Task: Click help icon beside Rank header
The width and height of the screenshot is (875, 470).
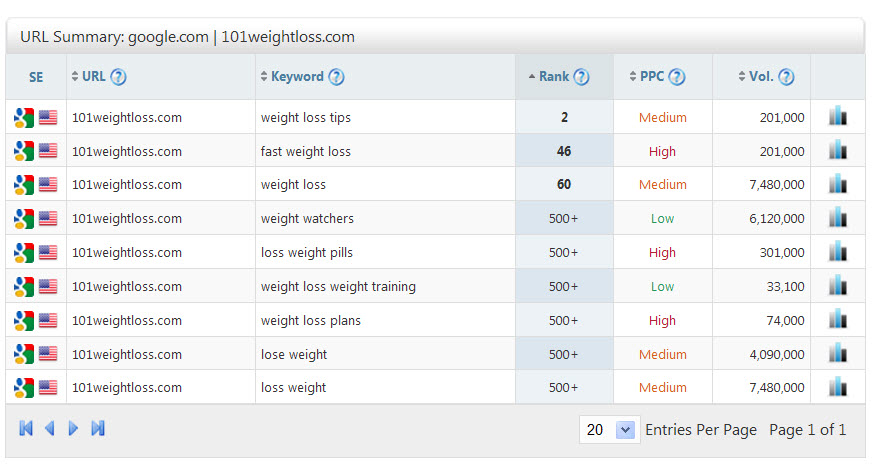Action: 581,77
